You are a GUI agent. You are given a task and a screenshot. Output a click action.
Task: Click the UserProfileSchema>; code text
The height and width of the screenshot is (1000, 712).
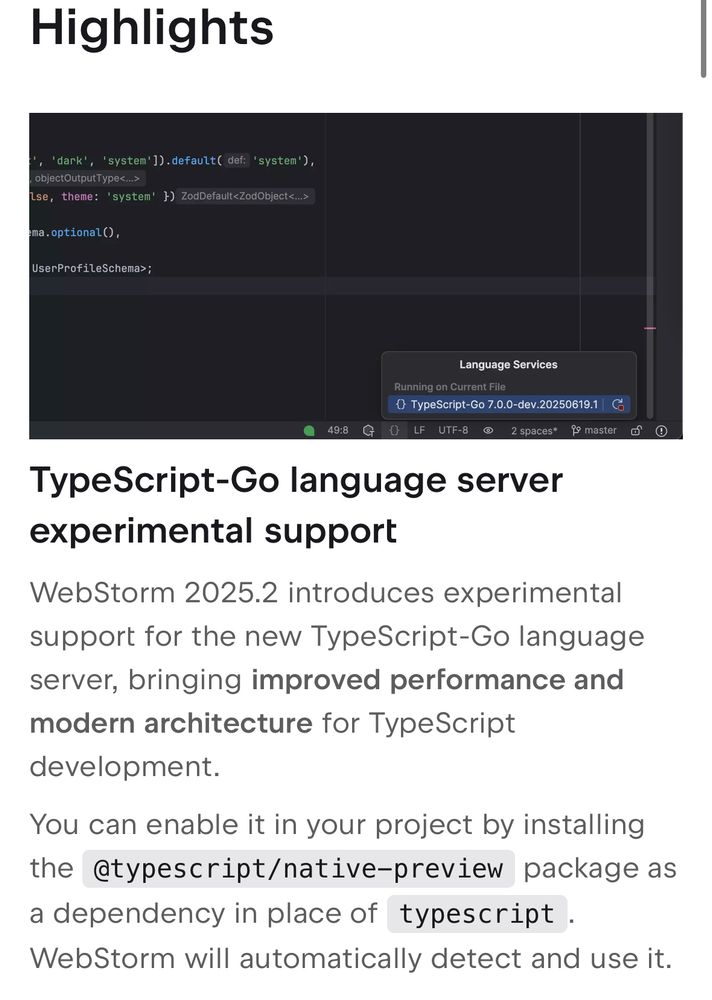click(x=92, y=268)
